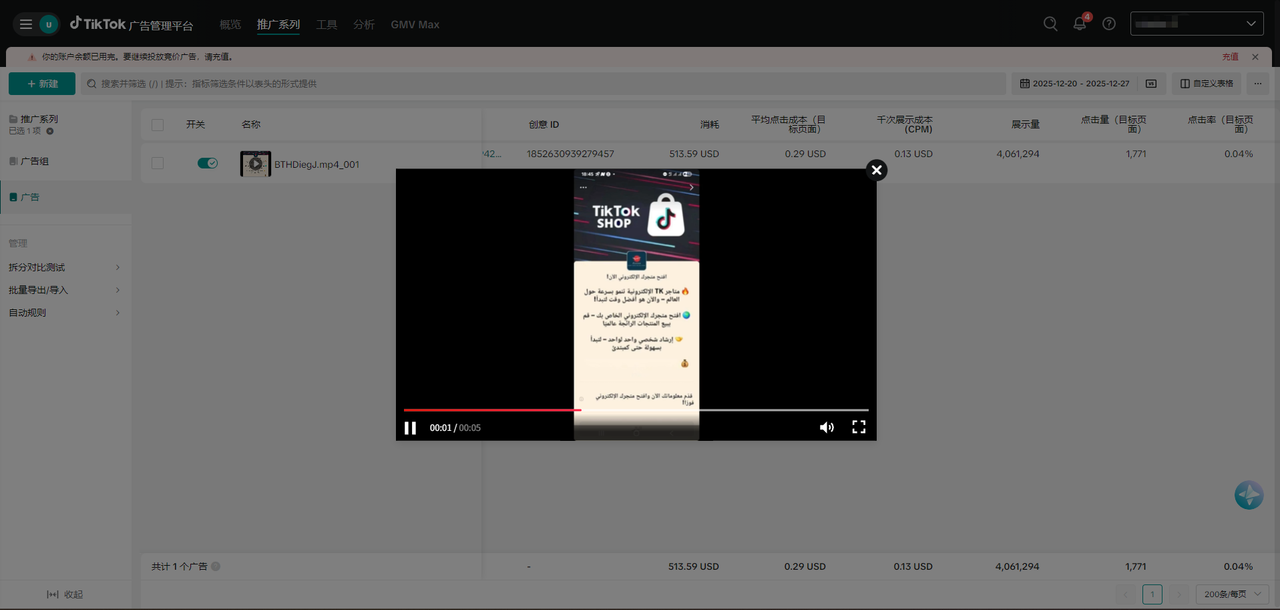The image size is (1280, 610).
Task: Tick the select-all header checkbox
Action: 158,125
